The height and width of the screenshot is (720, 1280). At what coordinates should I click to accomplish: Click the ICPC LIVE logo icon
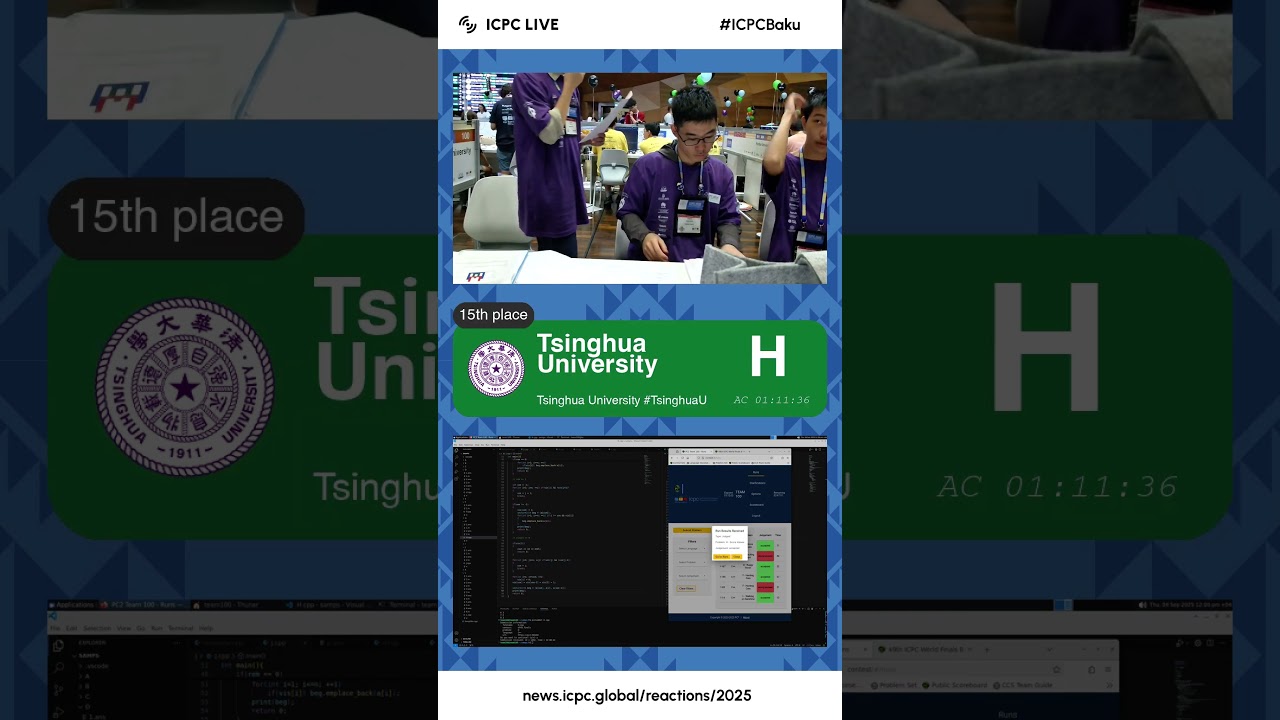pos(467,25)
